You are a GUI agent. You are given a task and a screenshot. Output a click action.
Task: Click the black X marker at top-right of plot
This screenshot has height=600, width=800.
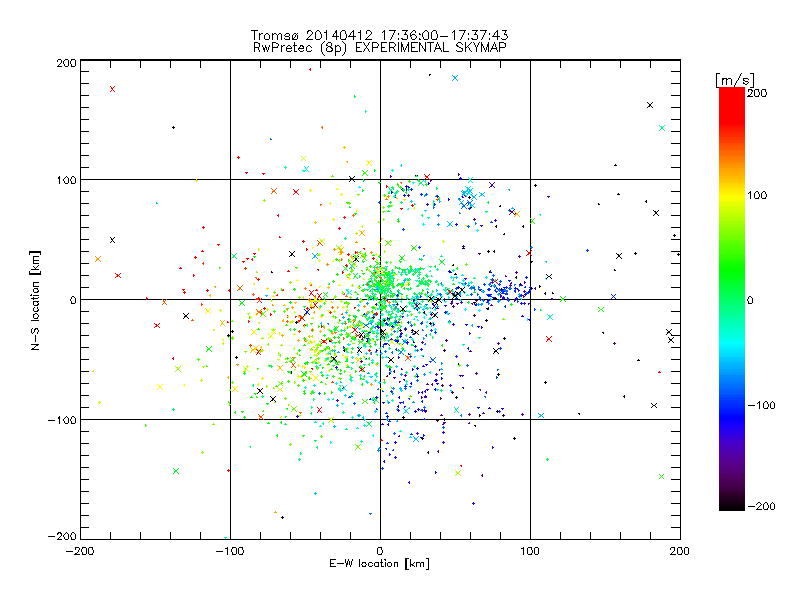click(x=650, y=105)
